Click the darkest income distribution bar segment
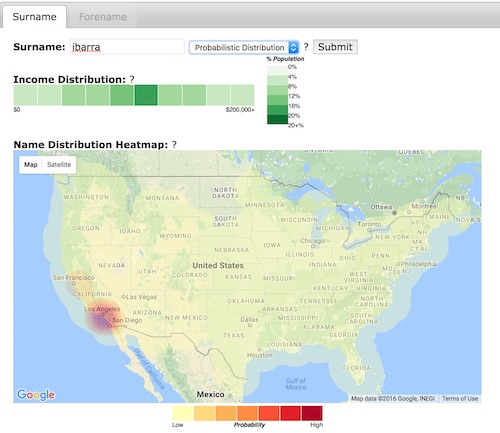The height and width of the screenshot is (433, 500). 146,95
